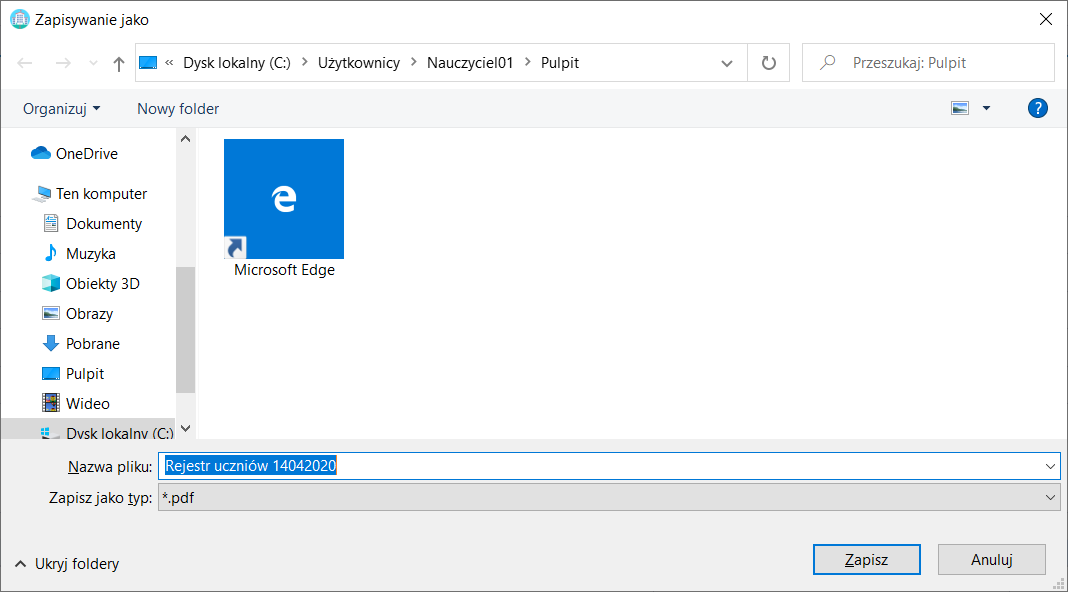
Task: Click the Dokumenty document icon
Action: [x=51, y=223]
